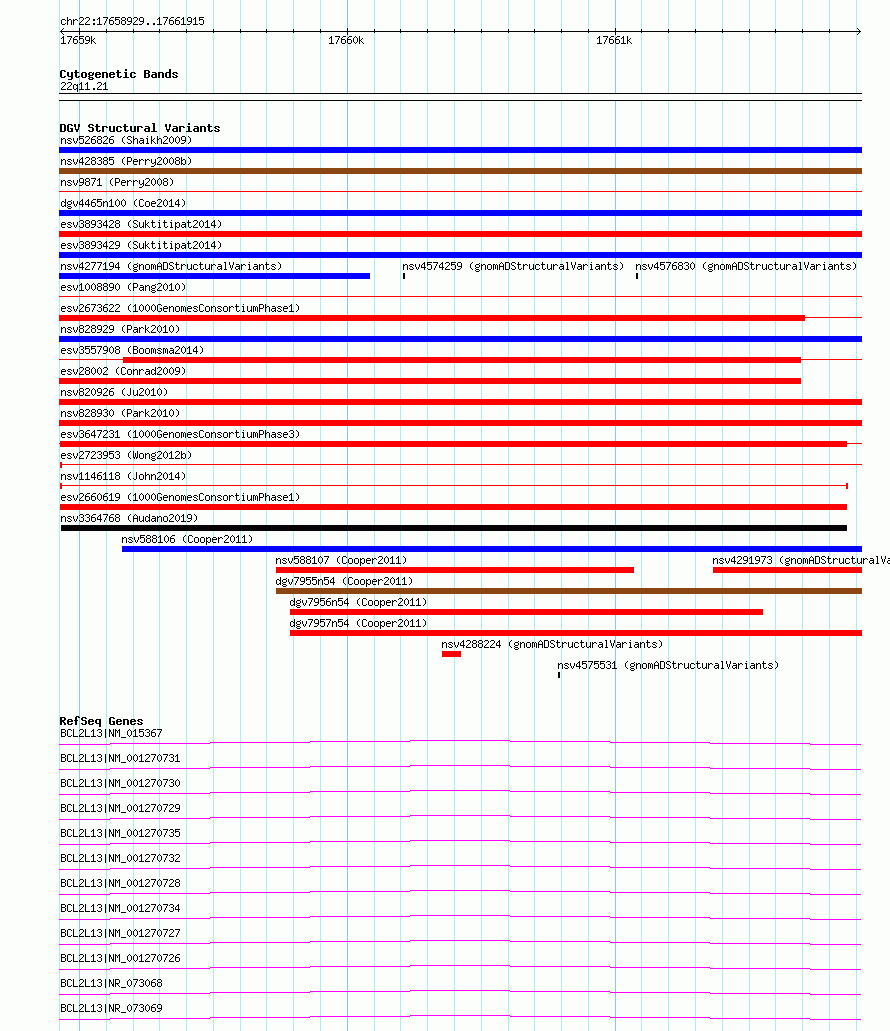The width and height of the screenshot is (890, 1031).
Task: Open esv3647231 (1000GenomesConsortiumPhase3) variant
Action: (x=180, y=435)
